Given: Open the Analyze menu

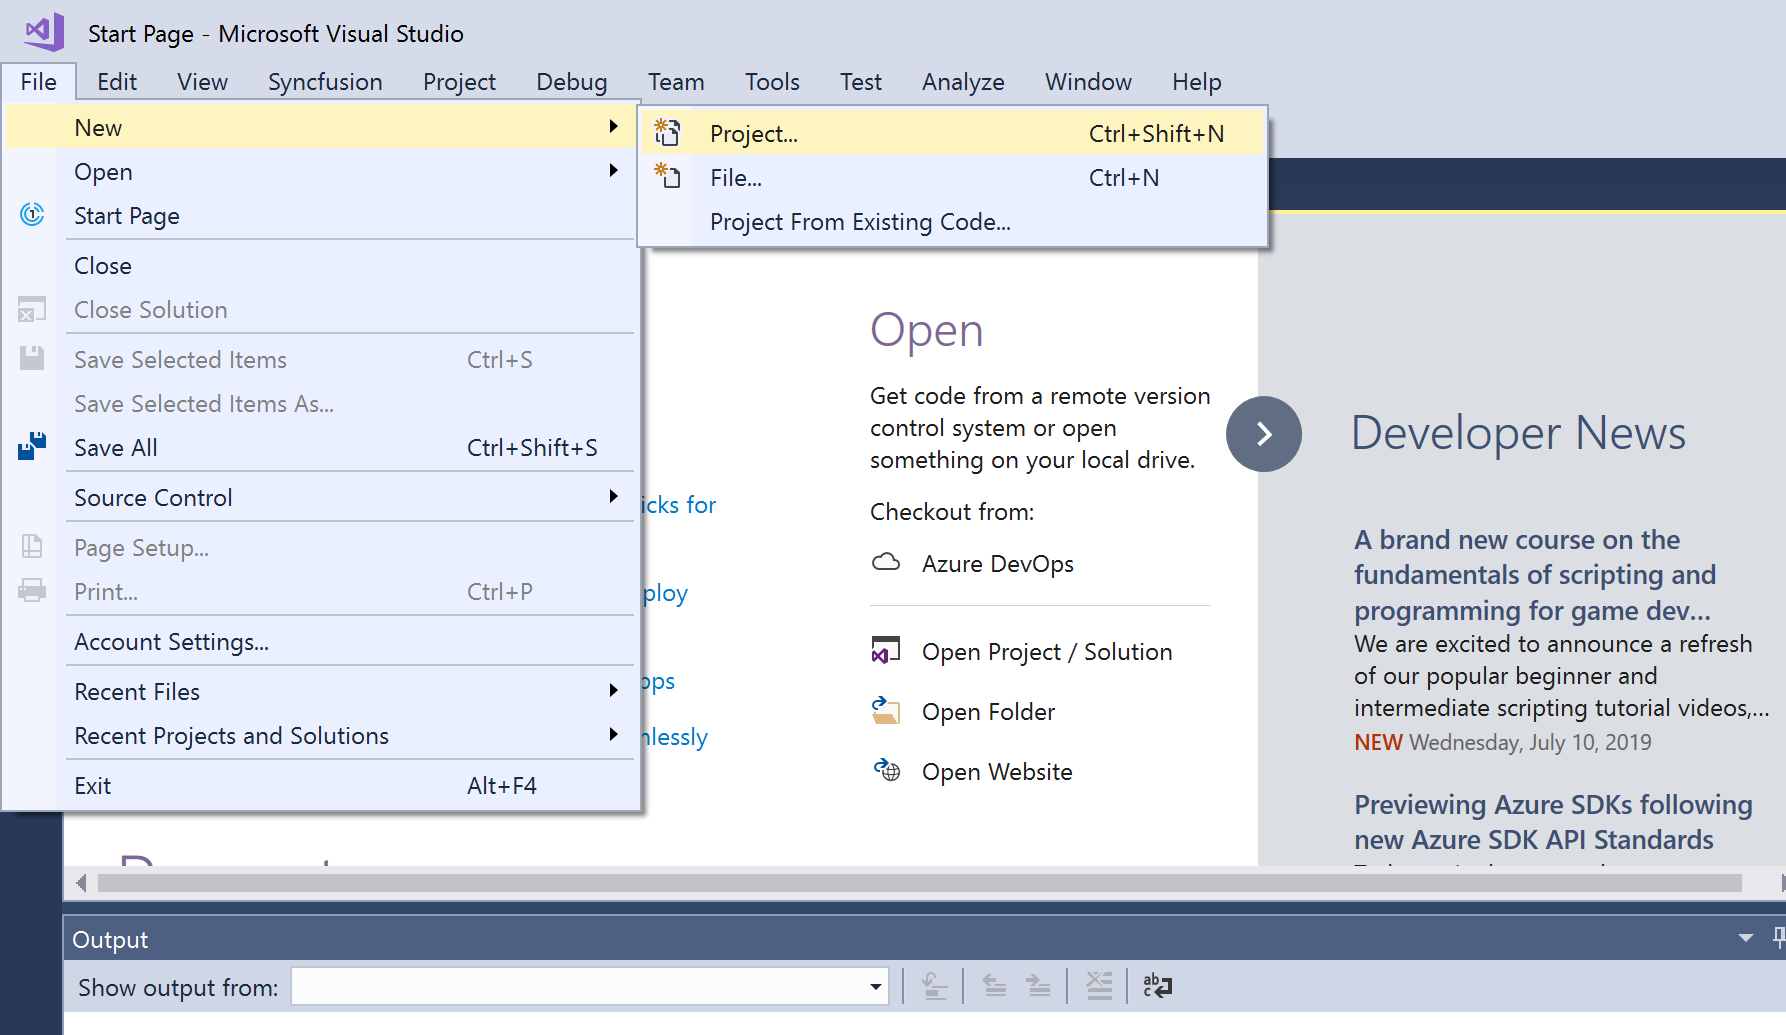Looking at the screenshot, I should tap(963, 82).
